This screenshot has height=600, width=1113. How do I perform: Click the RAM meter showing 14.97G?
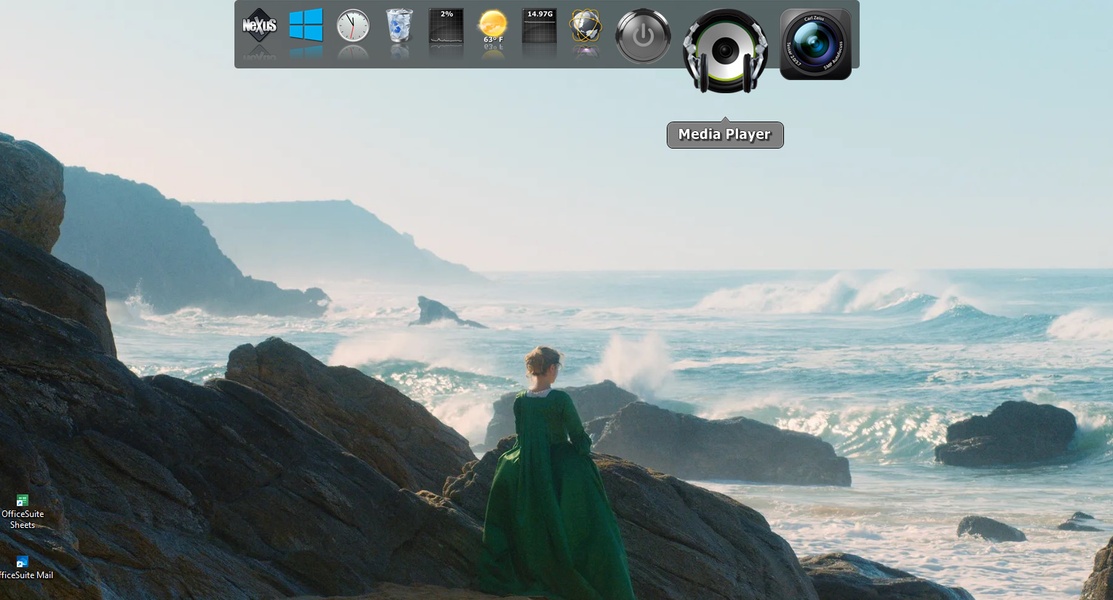click(x=540, y=27)
